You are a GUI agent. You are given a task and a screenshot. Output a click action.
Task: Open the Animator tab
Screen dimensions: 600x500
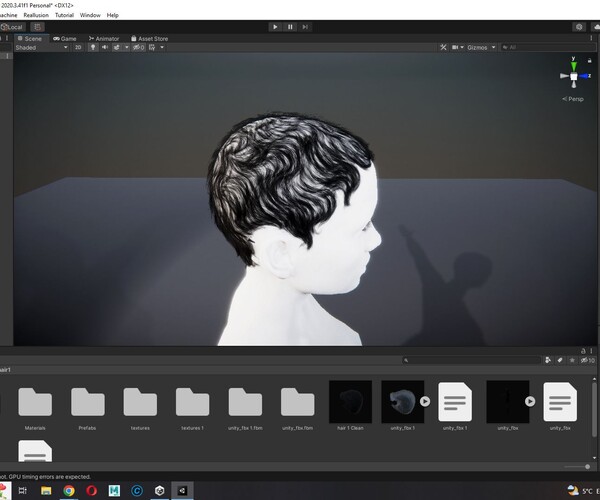point(104,39)
